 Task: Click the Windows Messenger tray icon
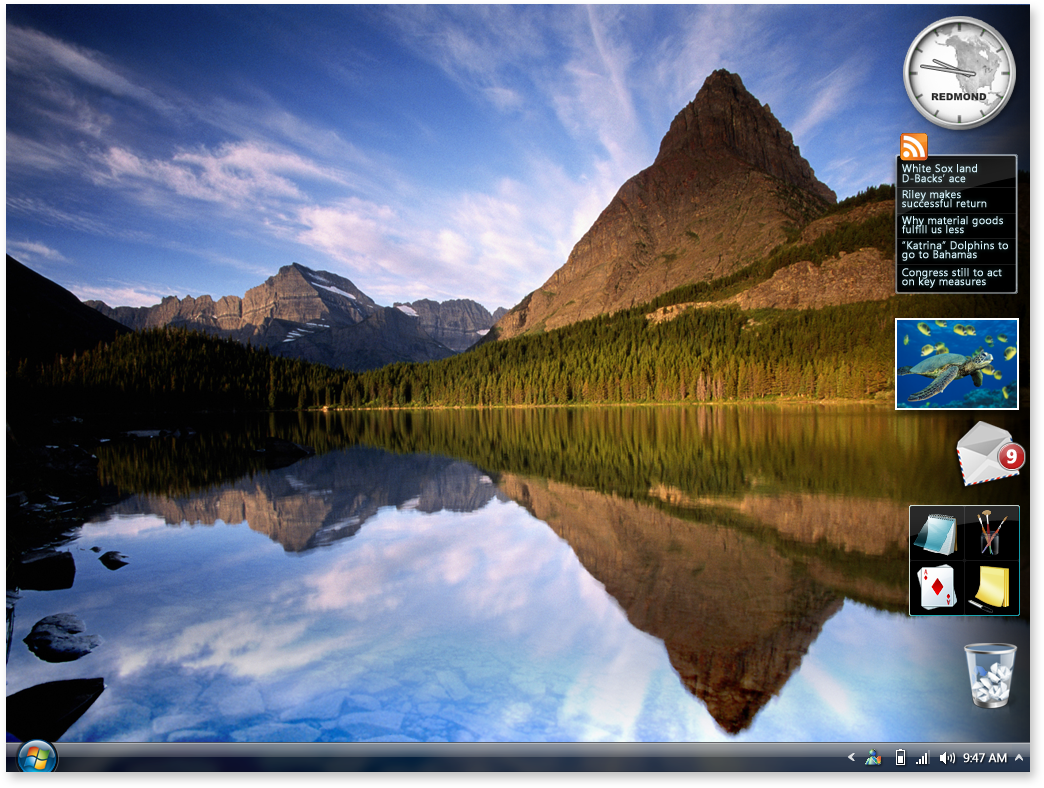(x=873, y=758)
